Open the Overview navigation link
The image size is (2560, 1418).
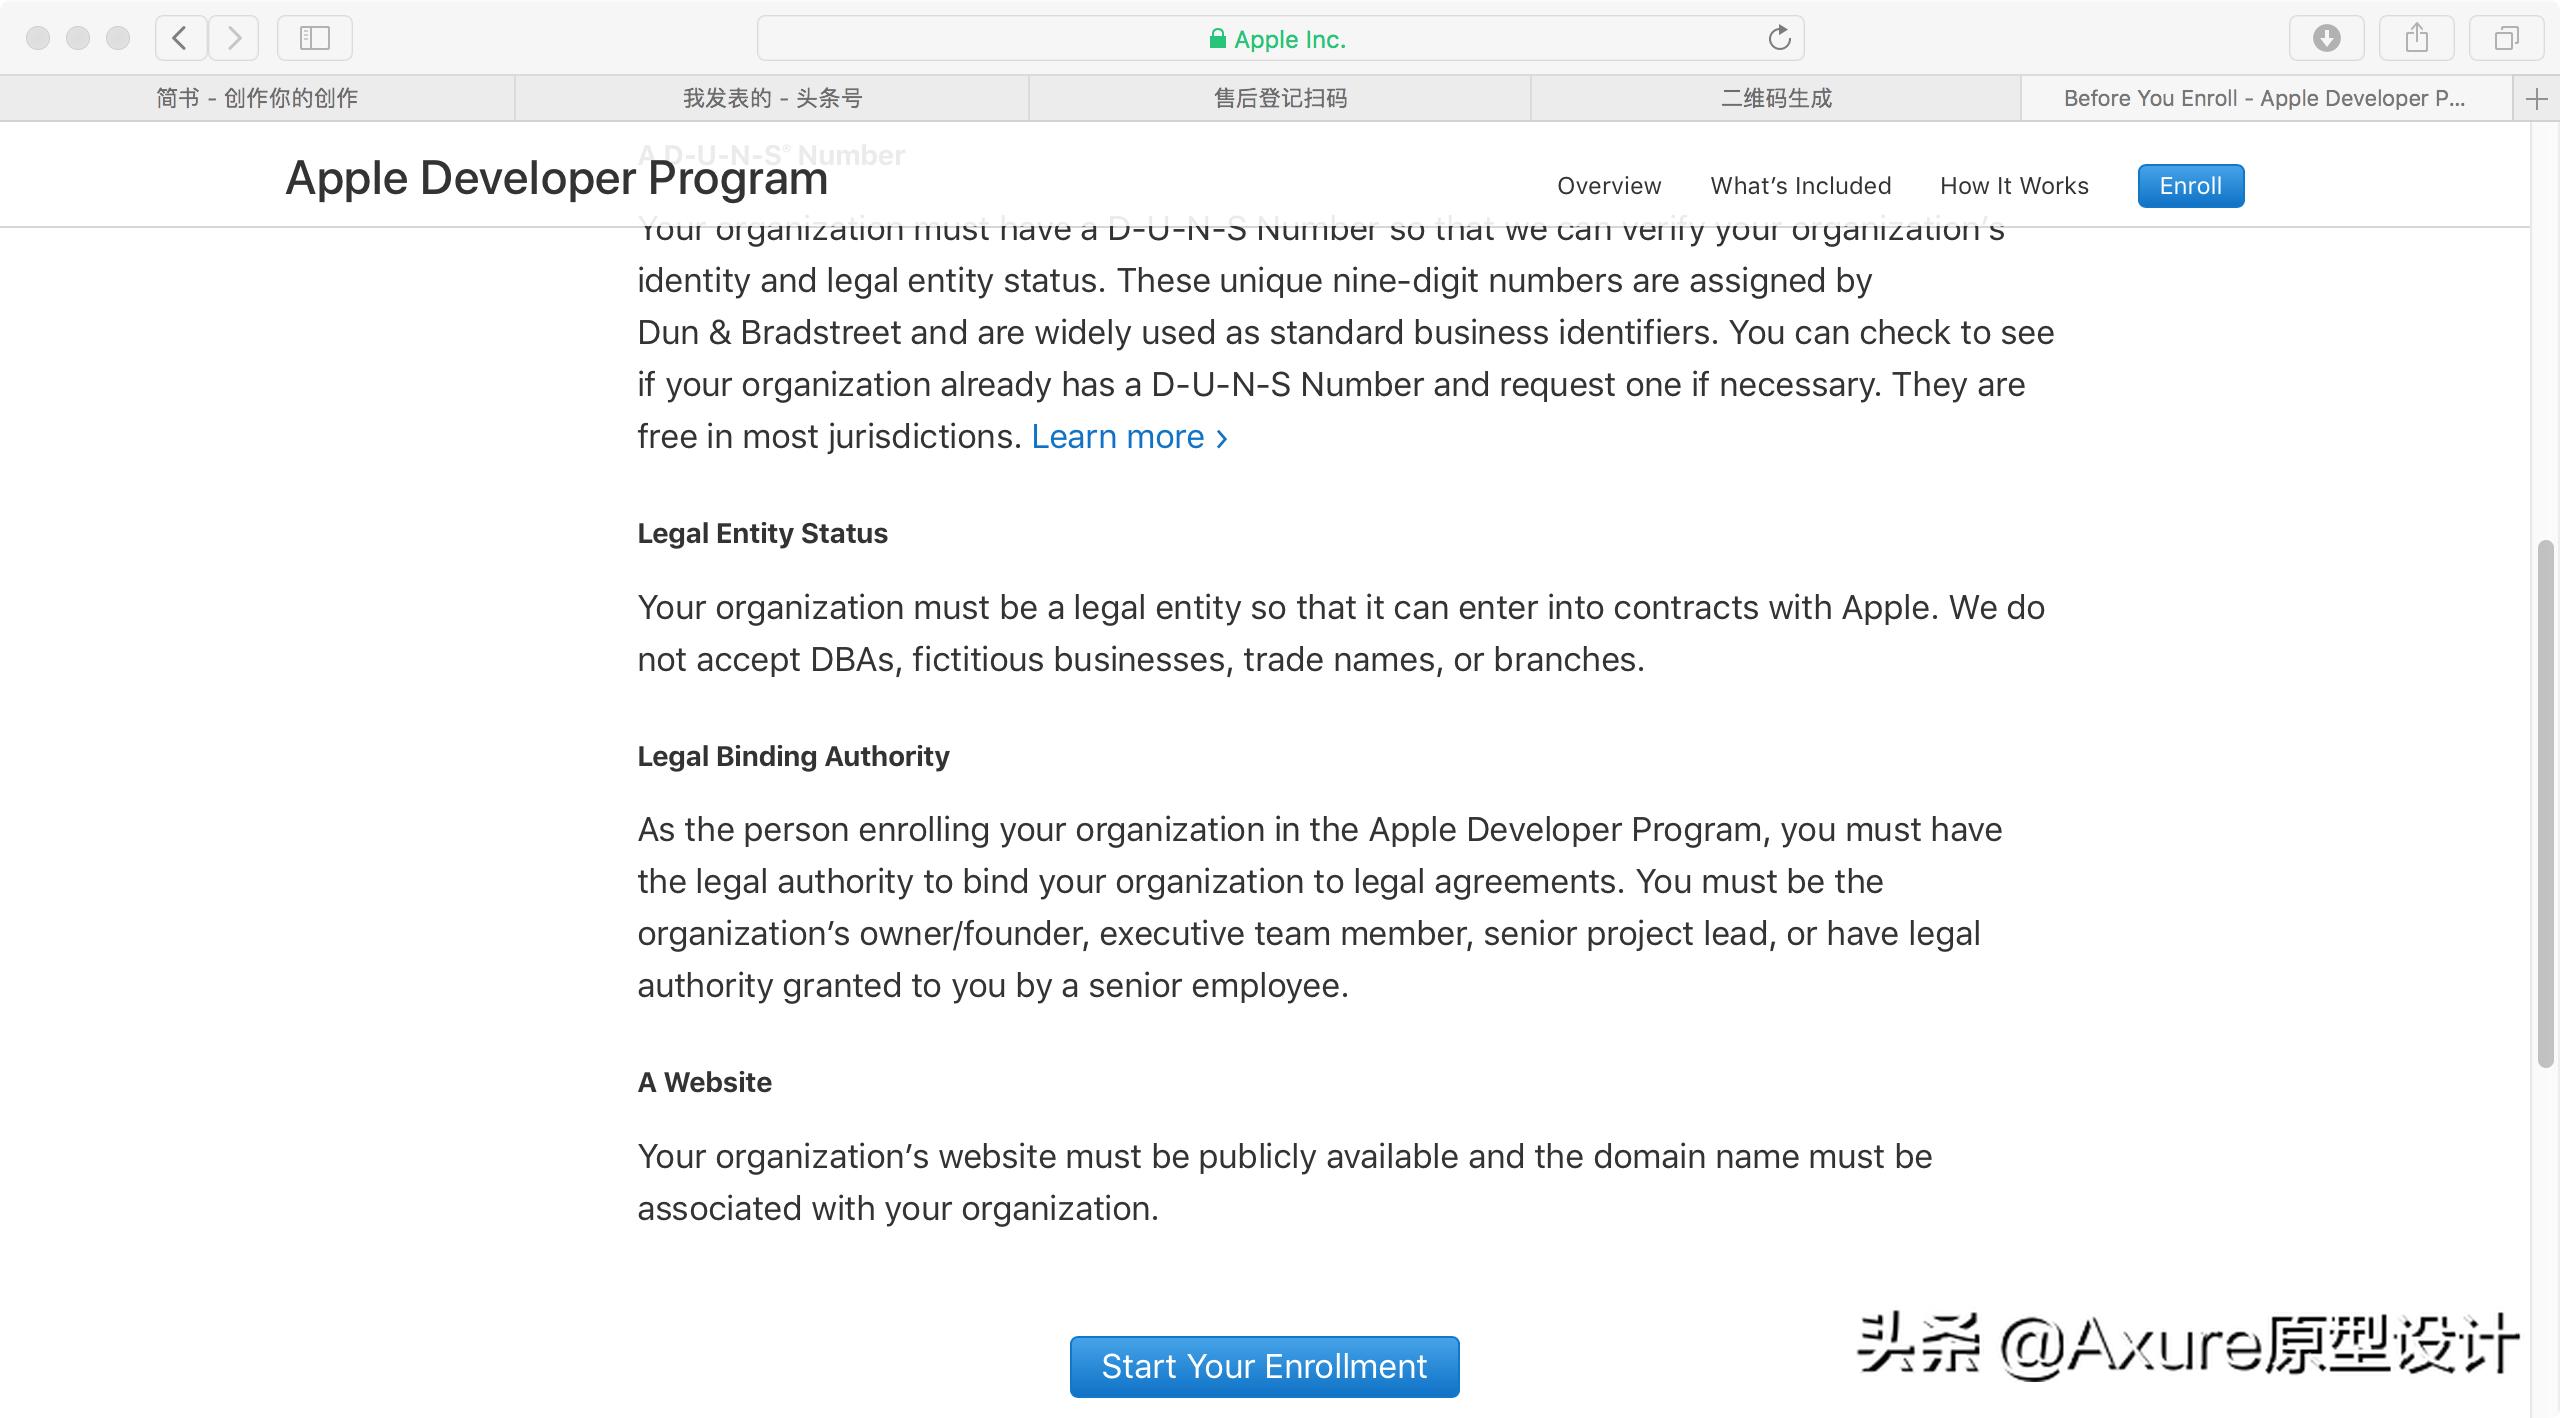pyautogui.click(x=1608, y=186)
